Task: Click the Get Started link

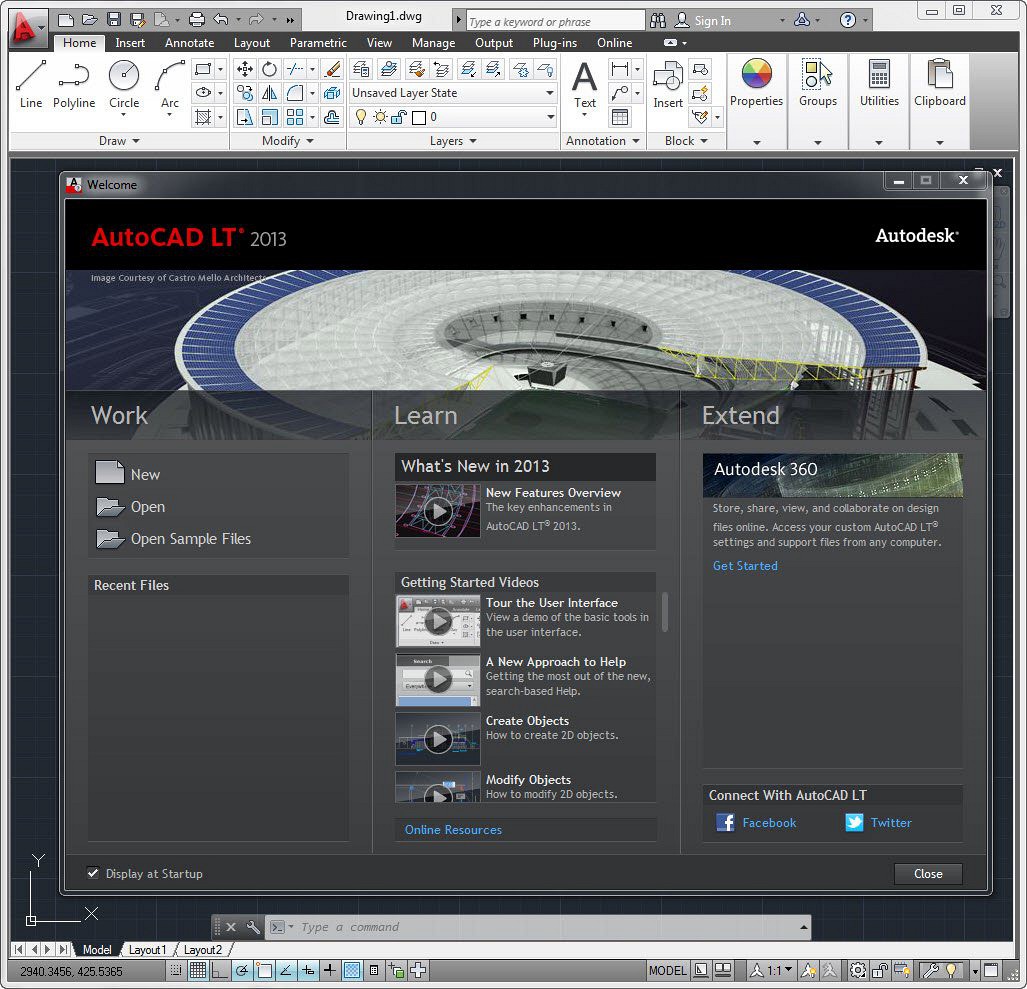Action: click(x=745, y=566)
